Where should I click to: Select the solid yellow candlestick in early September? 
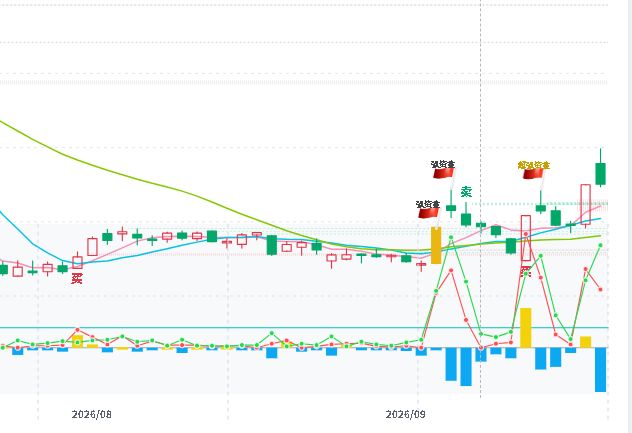click(436, 246)
